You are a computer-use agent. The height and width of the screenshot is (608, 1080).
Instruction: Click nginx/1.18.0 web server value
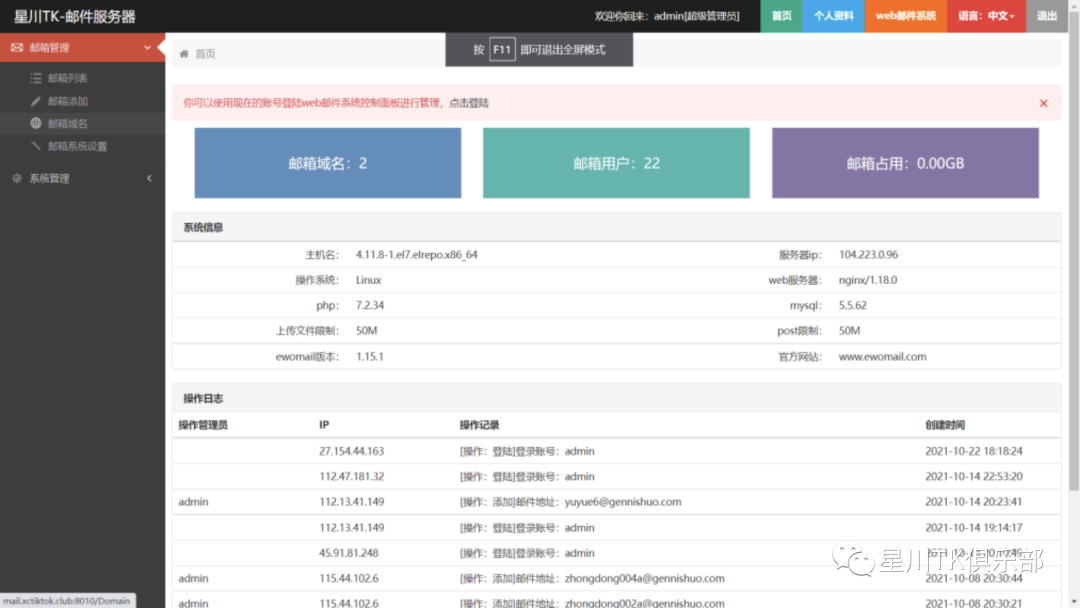[868, 280]
